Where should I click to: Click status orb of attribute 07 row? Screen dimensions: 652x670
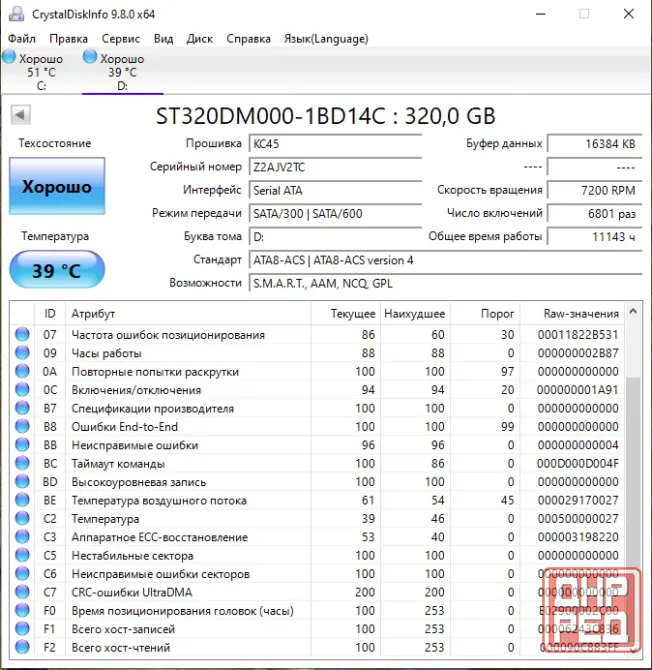coord(22,334)
